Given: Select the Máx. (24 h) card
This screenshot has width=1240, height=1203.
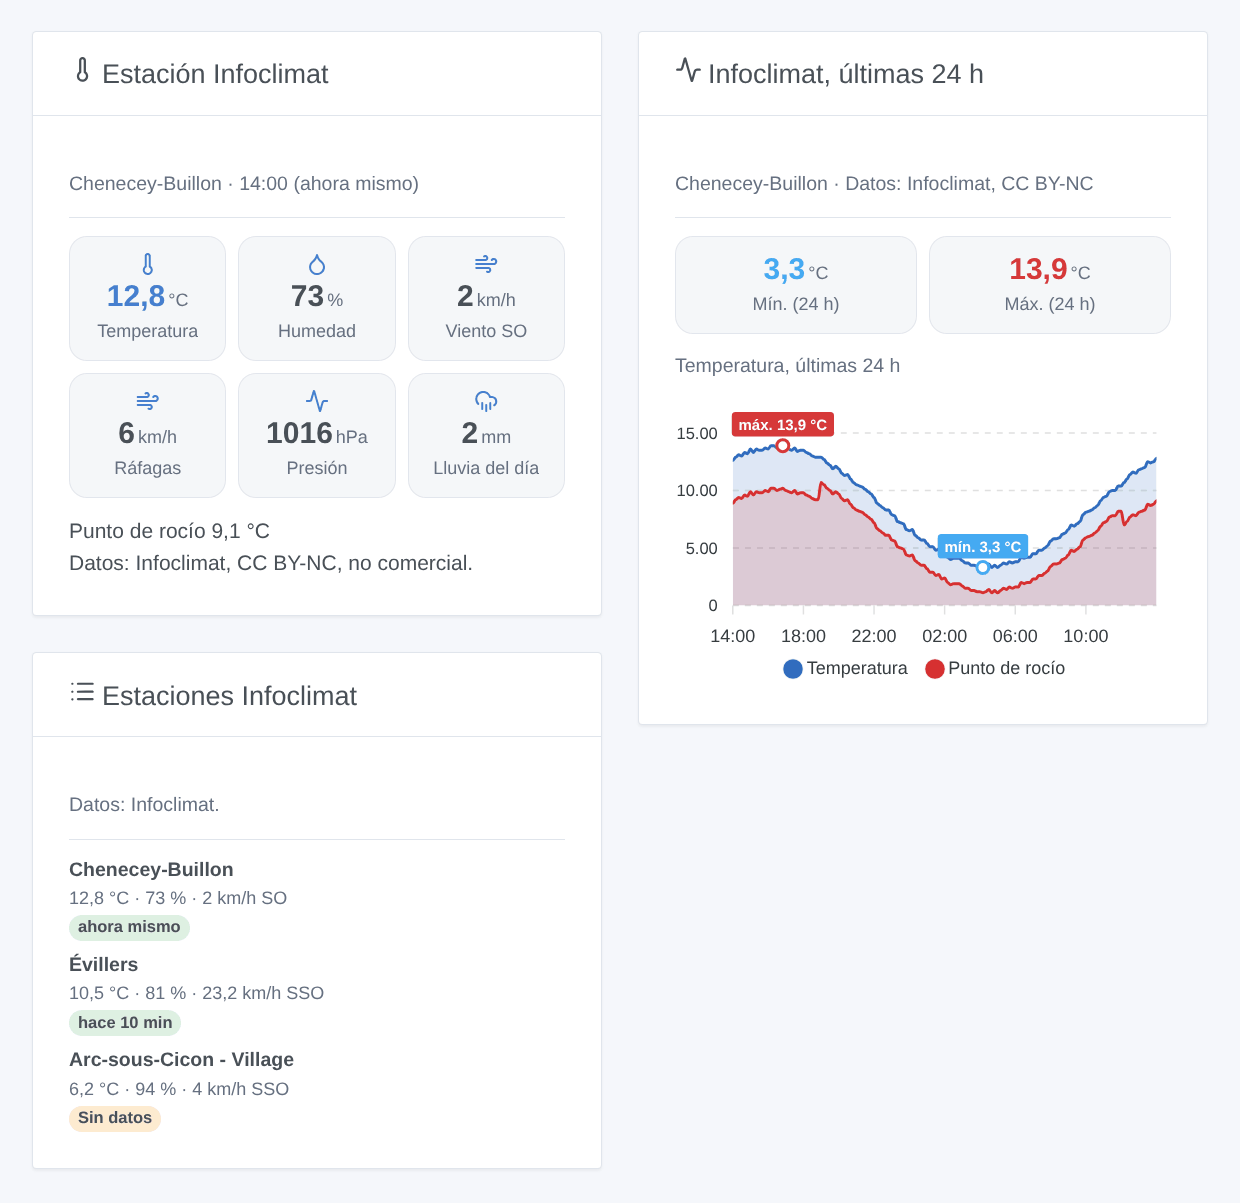Looking at the screenshot, I should (x=1050, y=285).
